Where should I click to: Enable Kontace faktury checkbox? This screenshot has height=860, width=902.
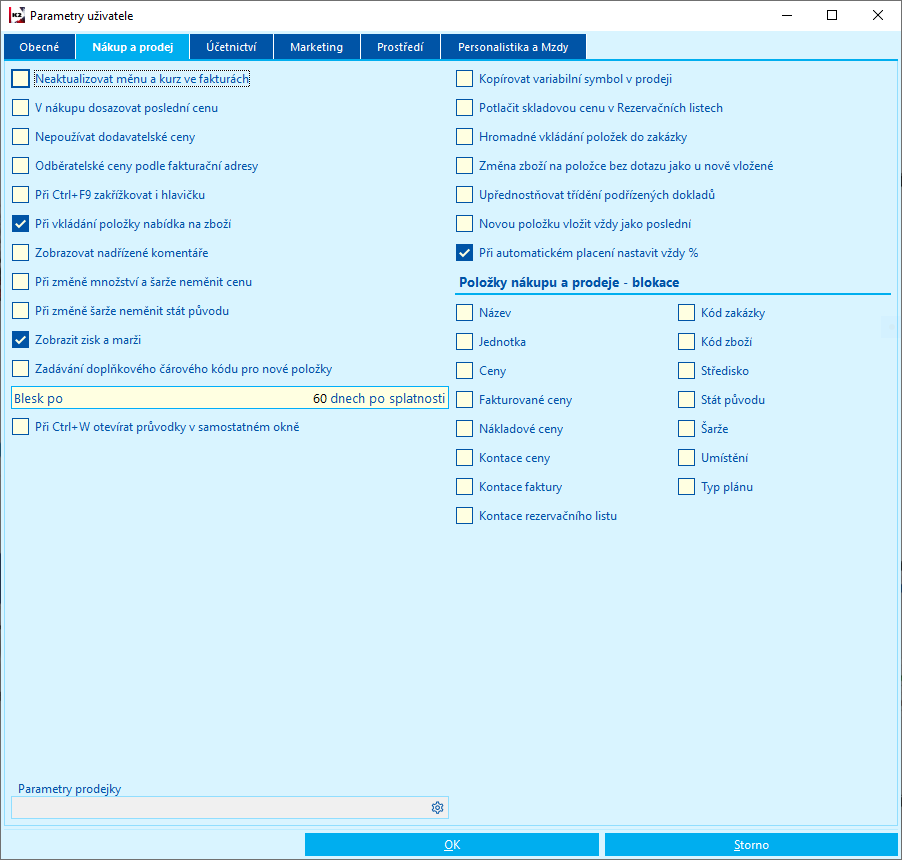coord(464,487)
